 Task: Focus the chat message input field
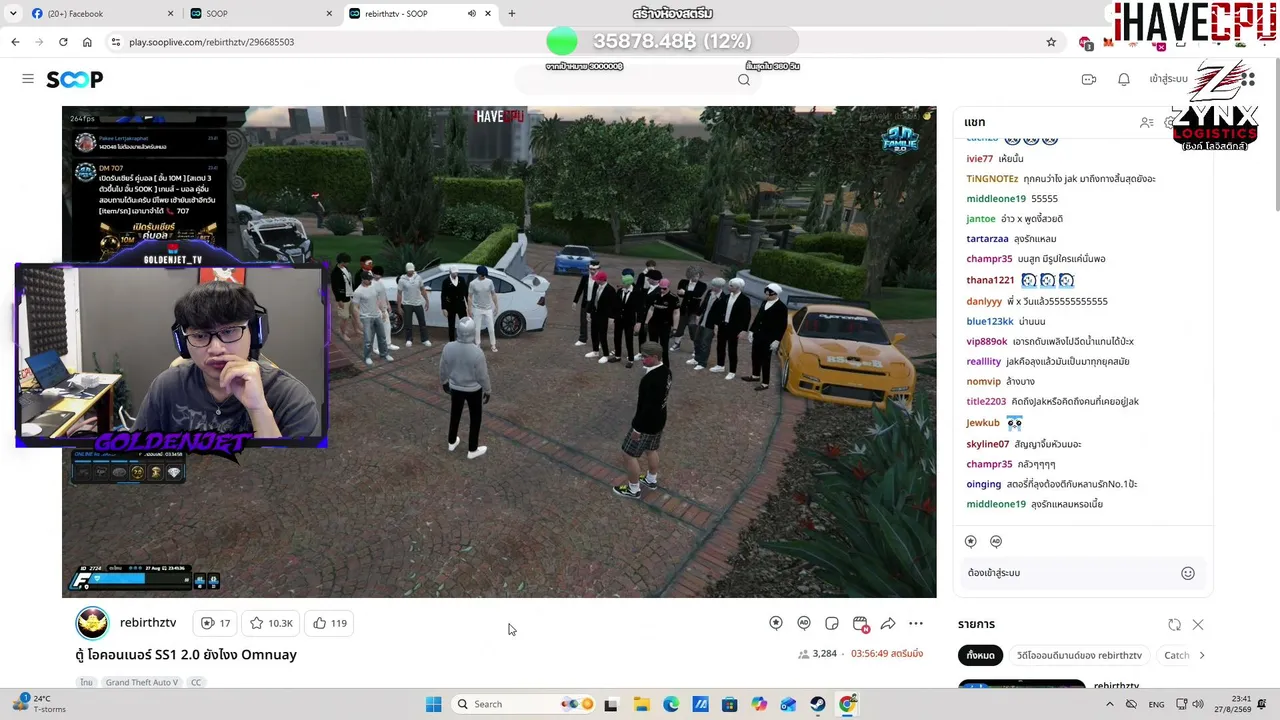pos(1072,573)
